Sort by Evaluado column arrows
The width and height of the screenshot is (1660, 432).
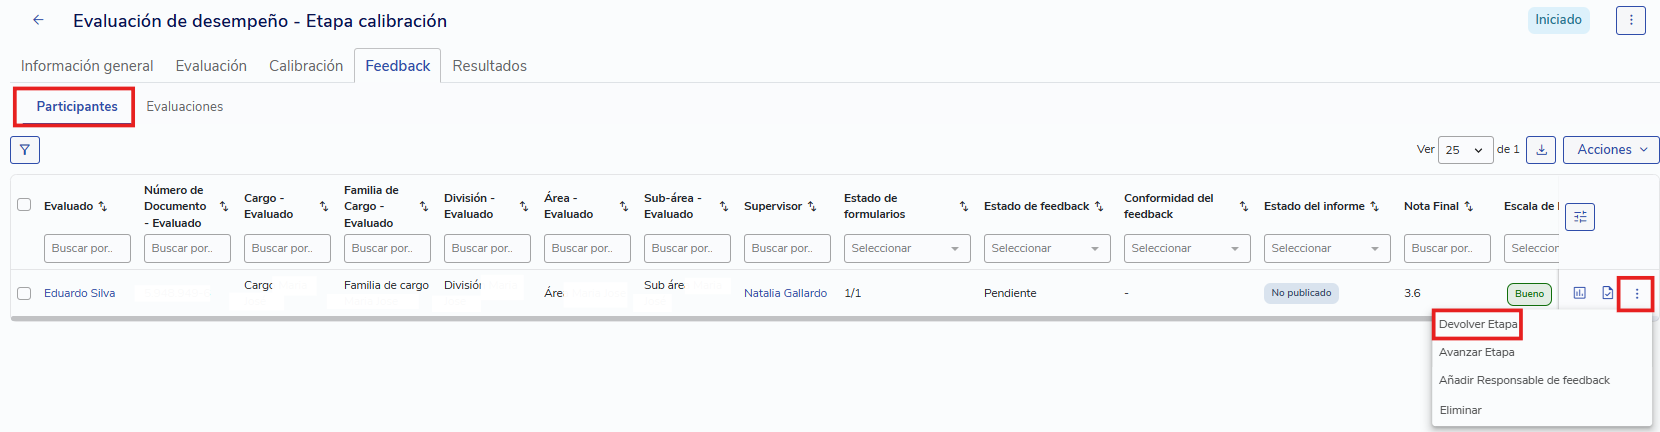click(102, 206)
